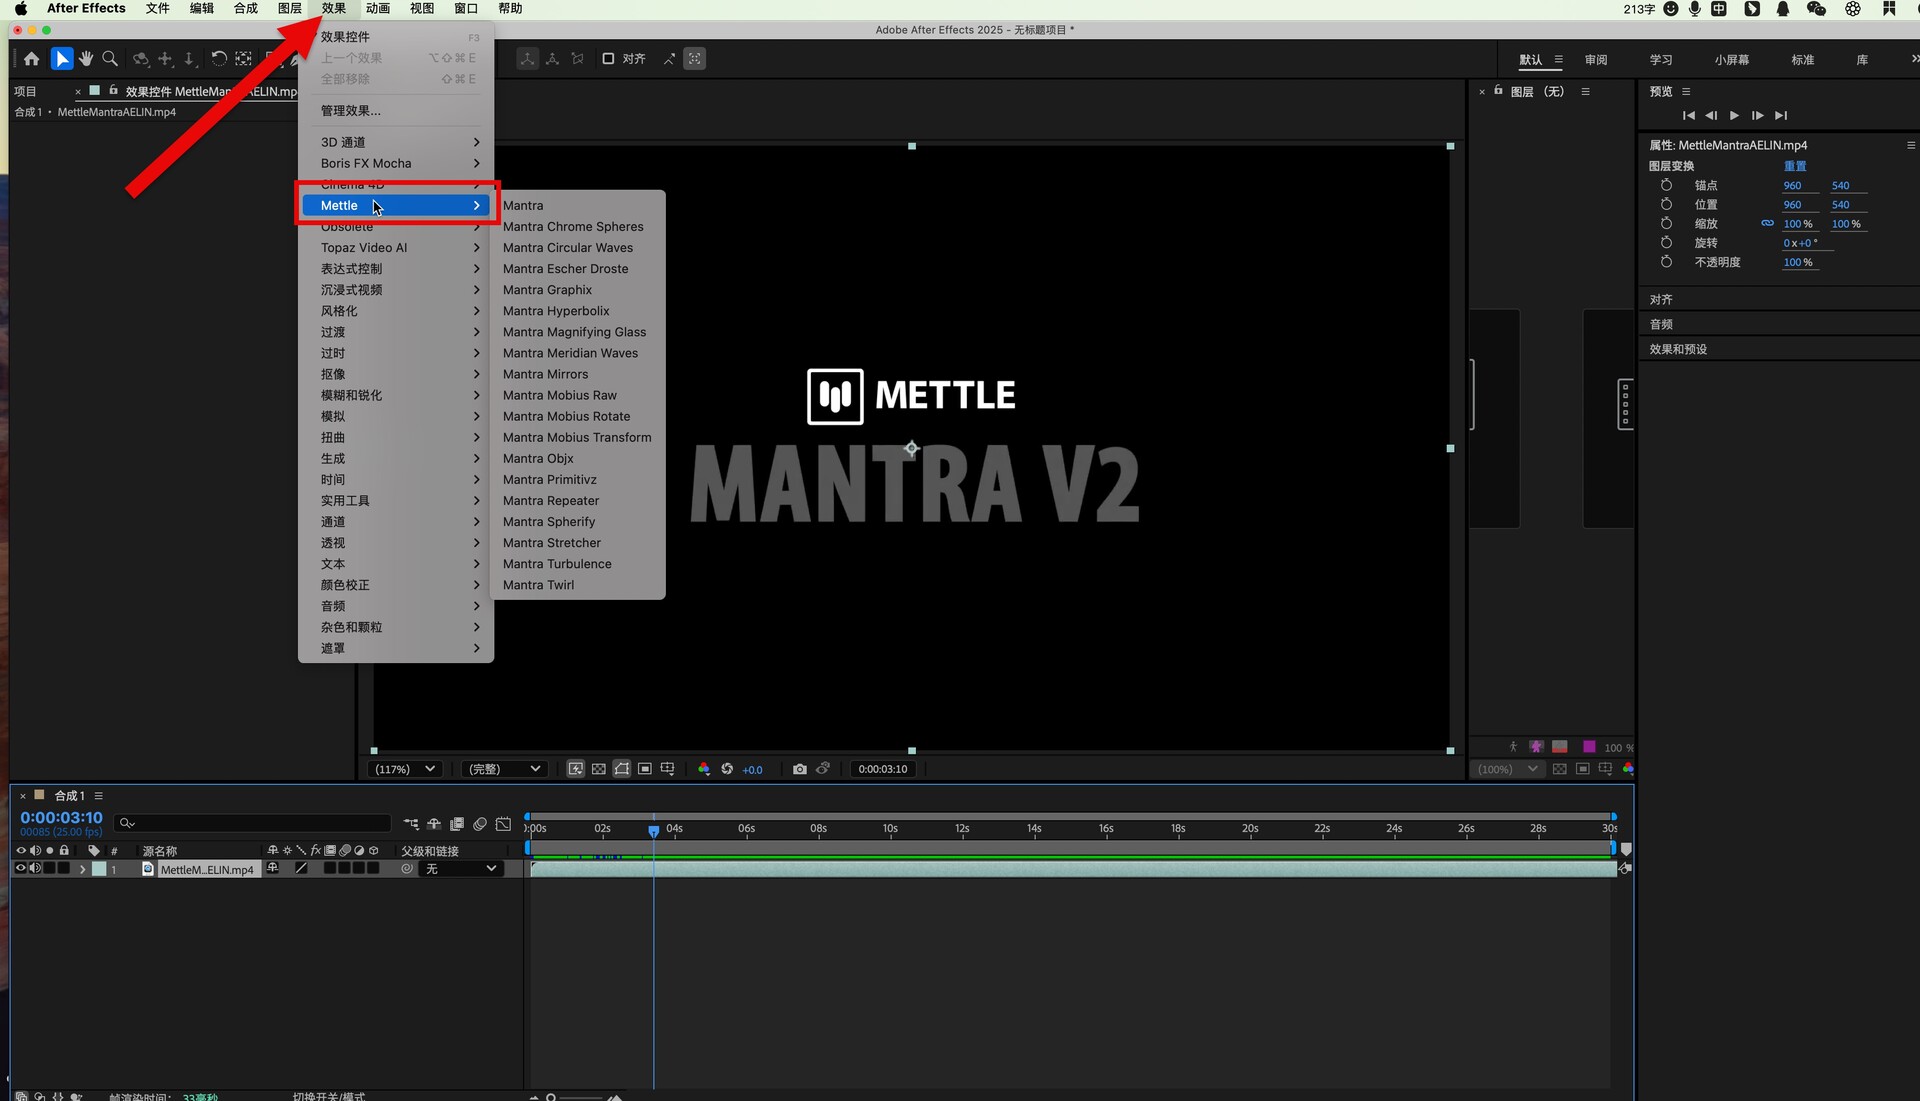This screenshot has height=1101, width=1920.
Task: Mute audio of layer 1
Action: [x=35, y=869]
